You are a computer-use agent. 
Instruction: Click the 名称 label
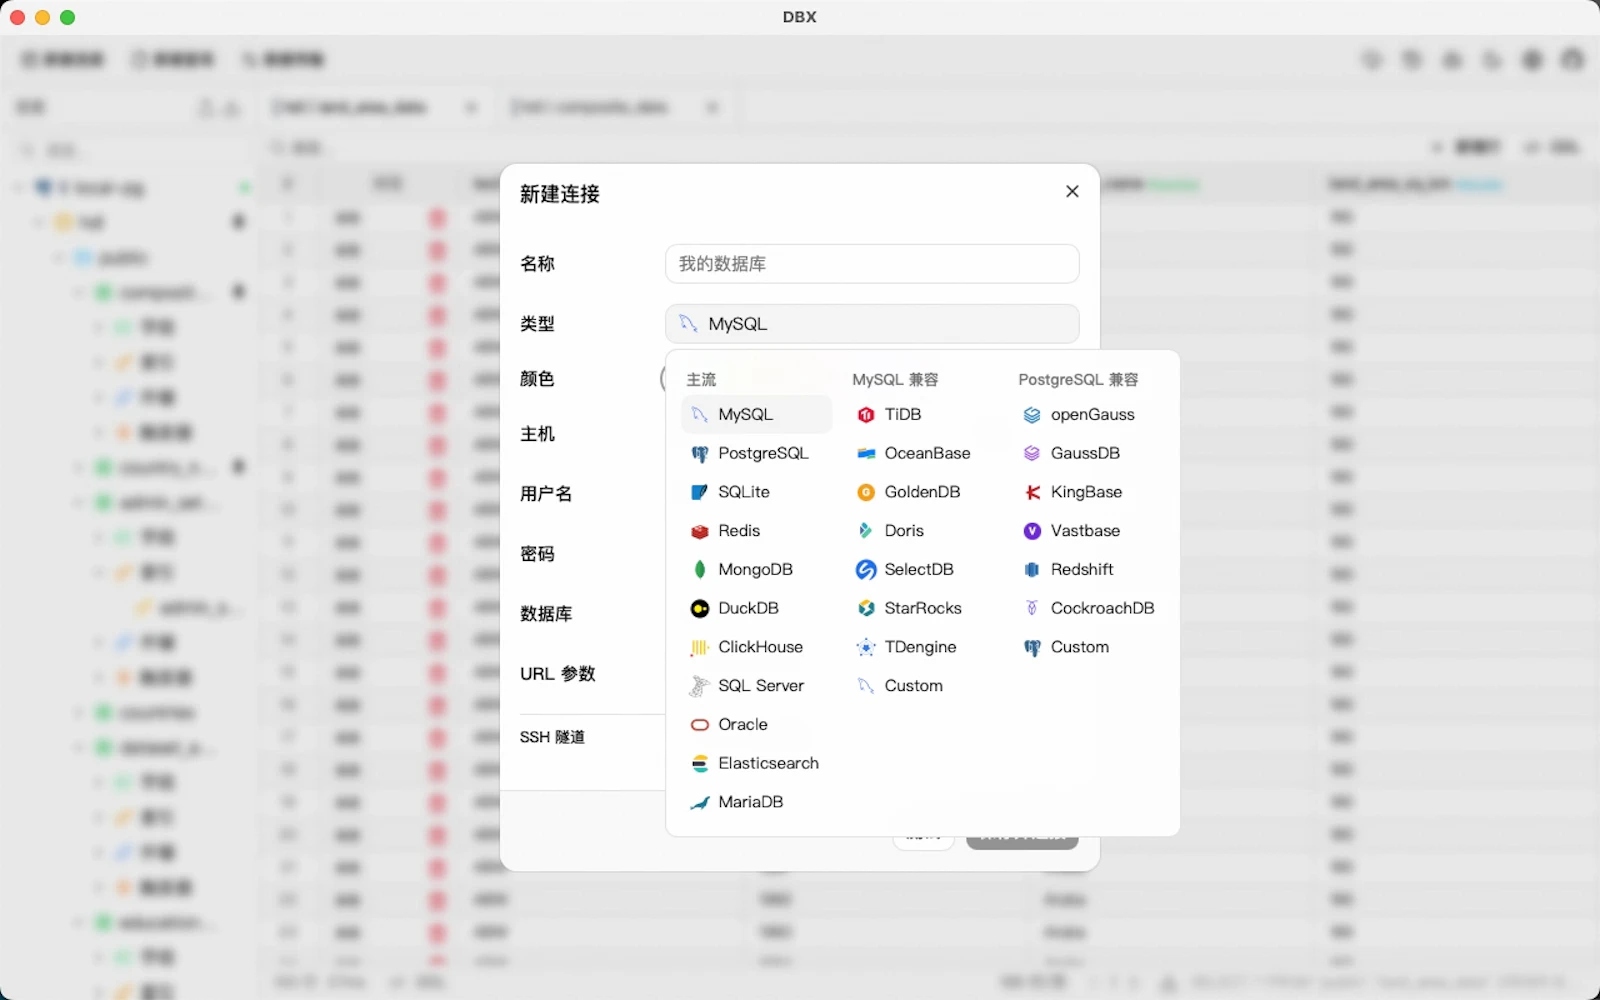pos(537,264)
